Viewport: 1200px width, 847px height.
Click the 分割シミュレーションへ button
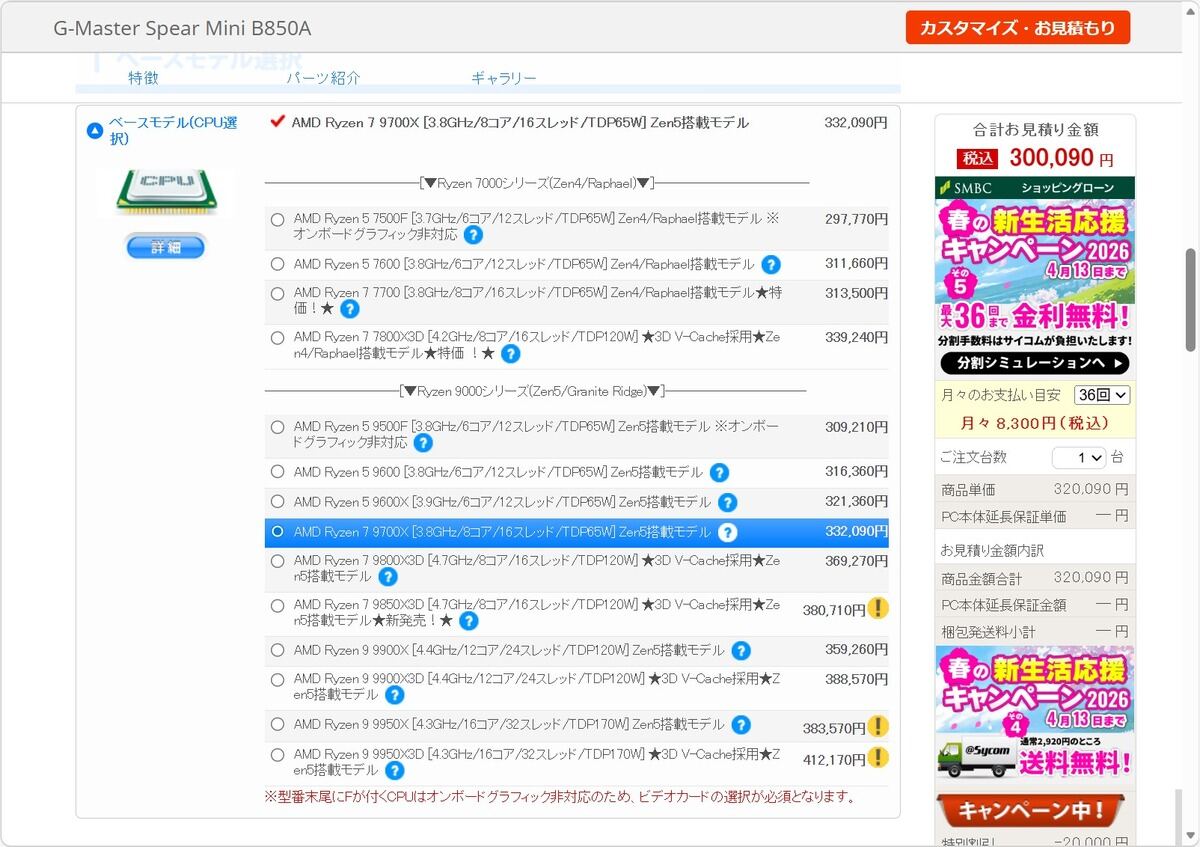coord(1034,363)
